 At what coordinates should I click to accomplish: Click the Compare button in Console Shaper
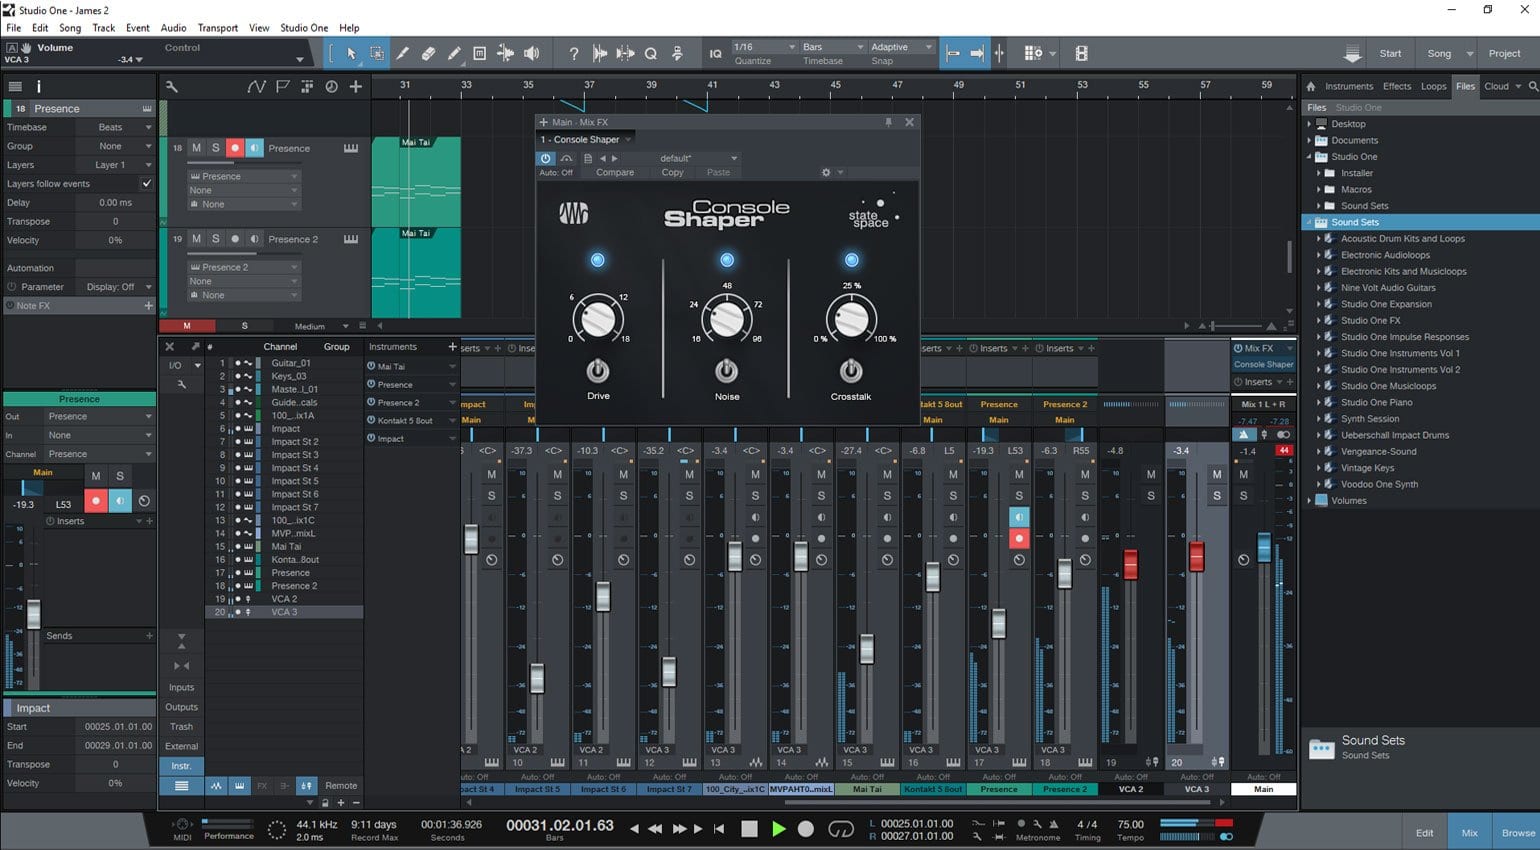click(x=615, y=172)
